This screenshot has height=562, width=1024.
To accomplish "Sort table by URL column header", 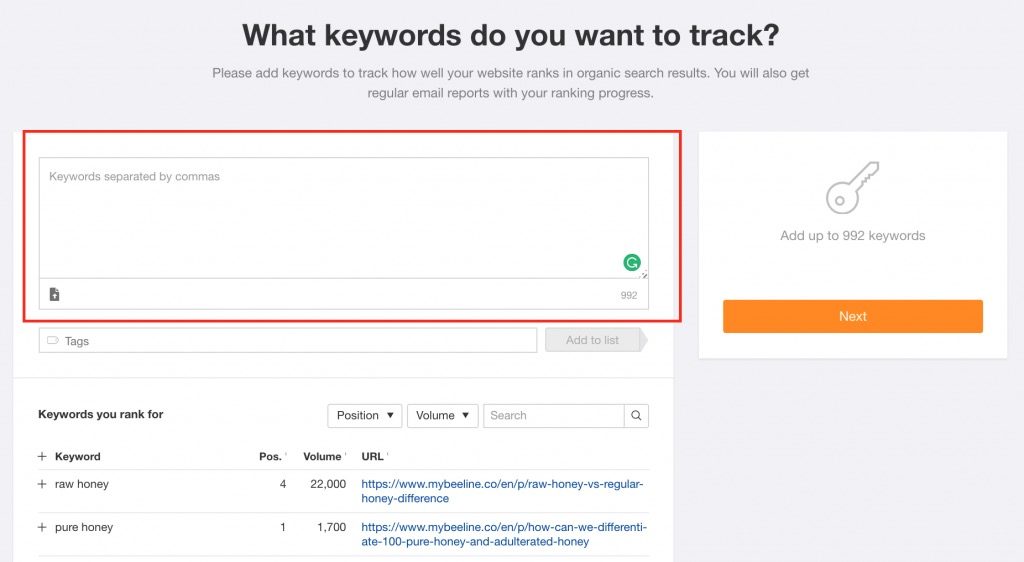I will click(x=373, y=457).
